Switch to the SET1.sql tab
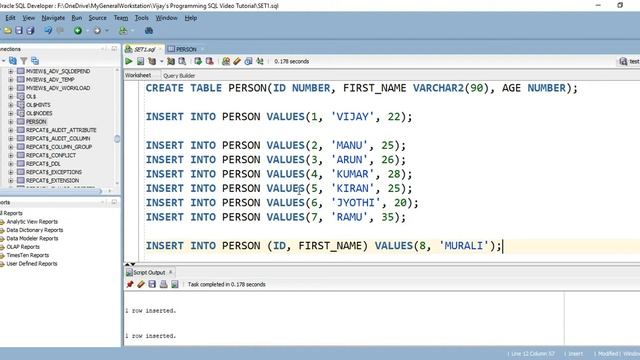 (144, 49)
